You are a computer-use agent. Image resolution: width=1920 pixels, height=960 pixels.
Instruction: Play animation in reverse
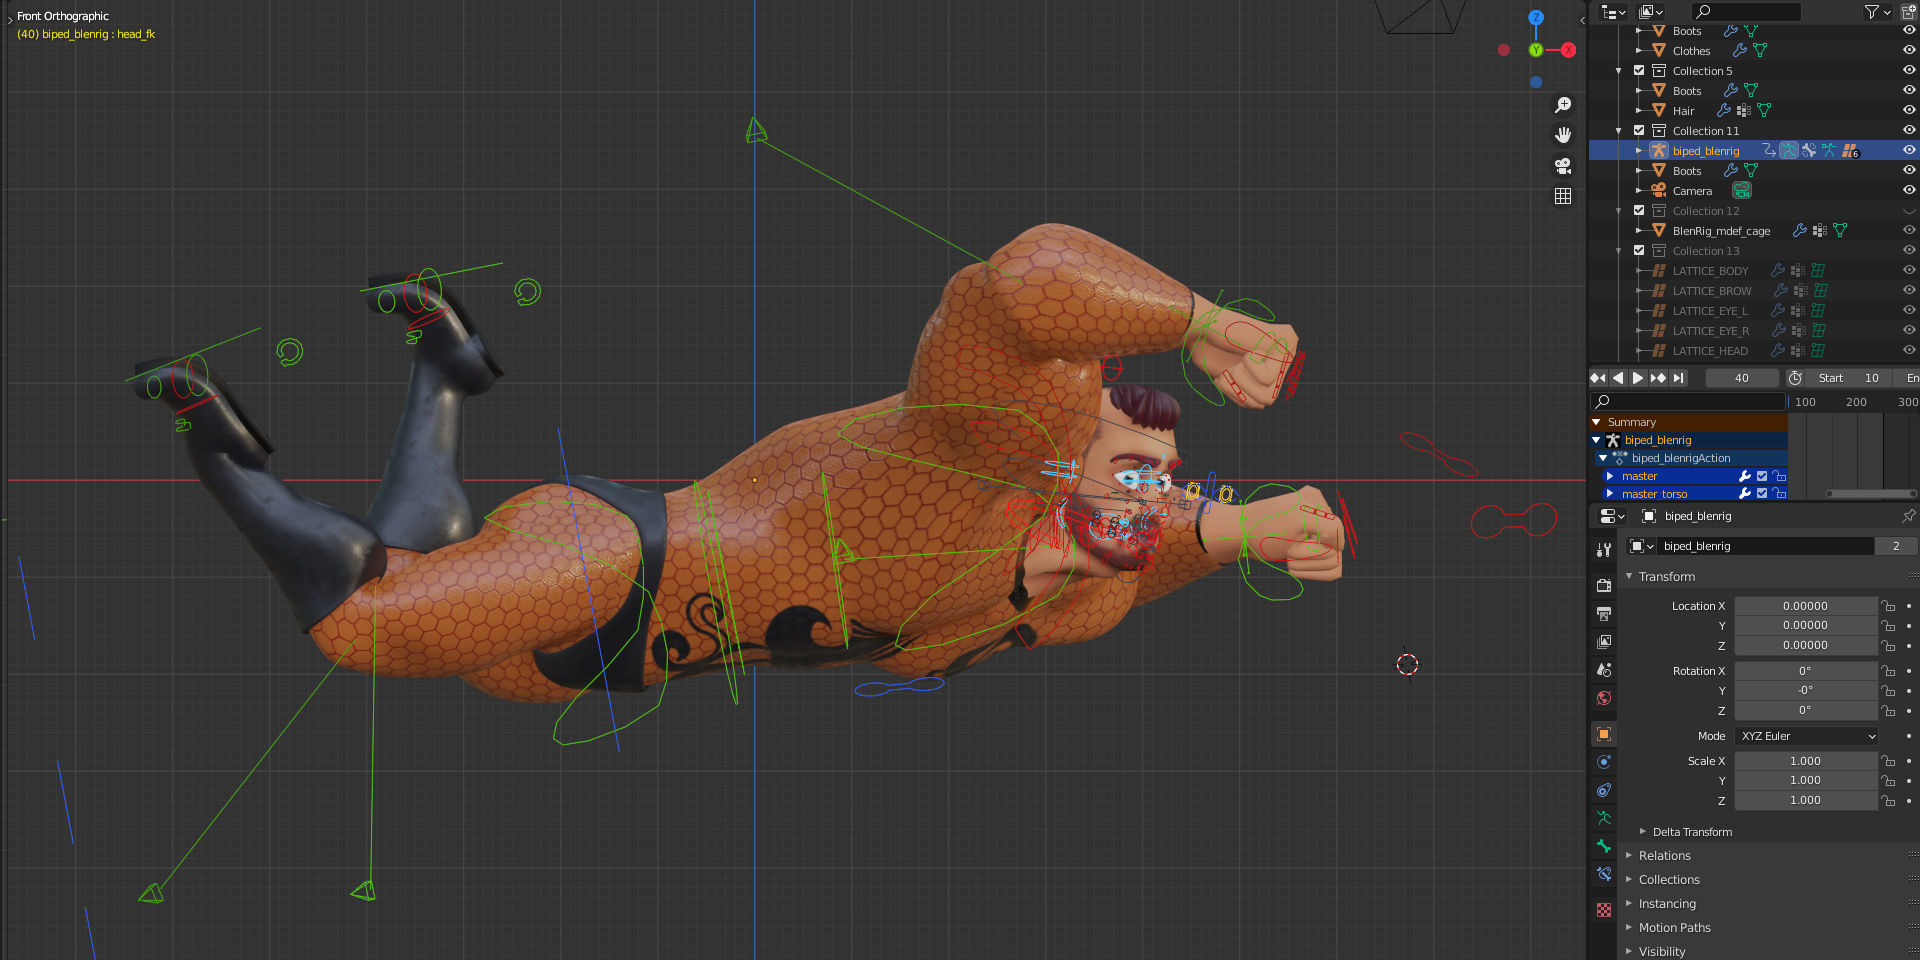[1618, 378]
